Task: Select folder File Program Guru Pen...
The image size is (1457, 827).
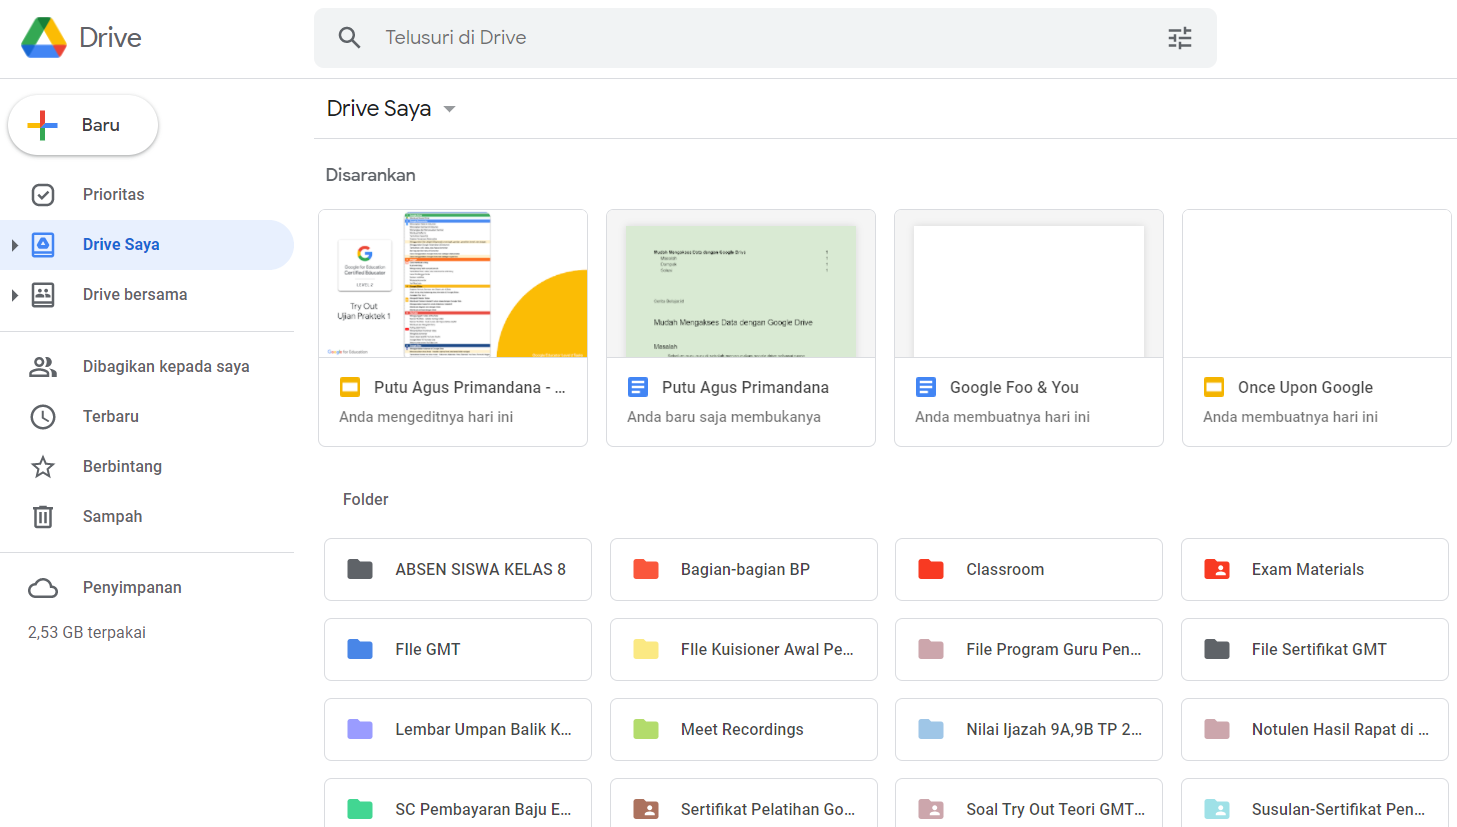Action: 1029,649
